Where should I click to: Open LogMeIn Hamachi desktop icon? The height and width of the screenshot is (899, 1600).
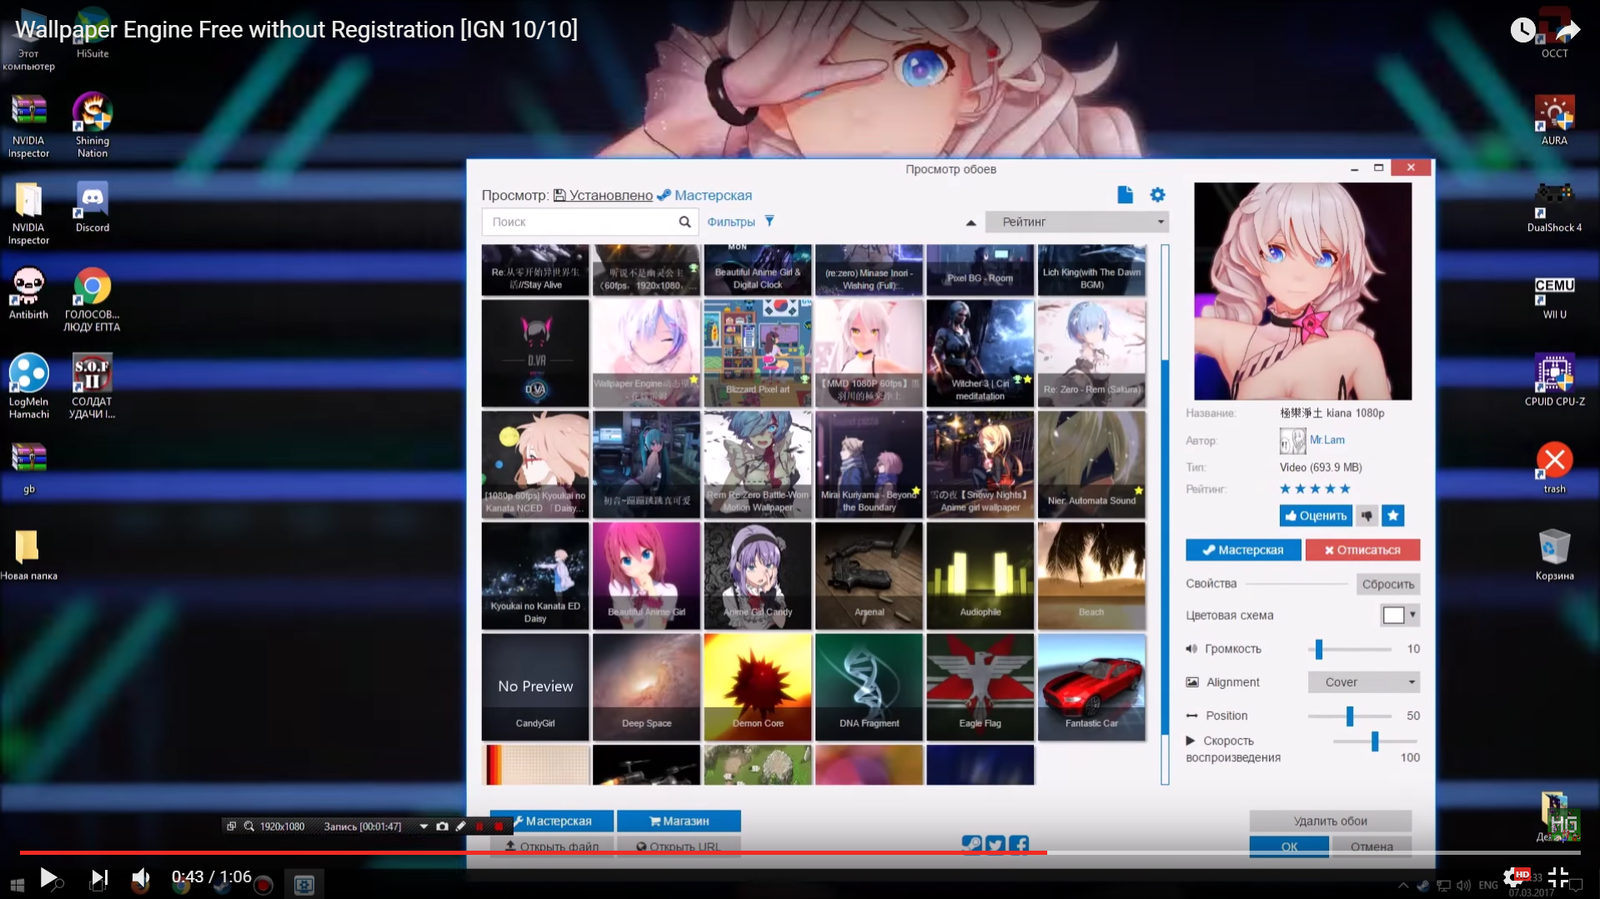coord(29,386)
